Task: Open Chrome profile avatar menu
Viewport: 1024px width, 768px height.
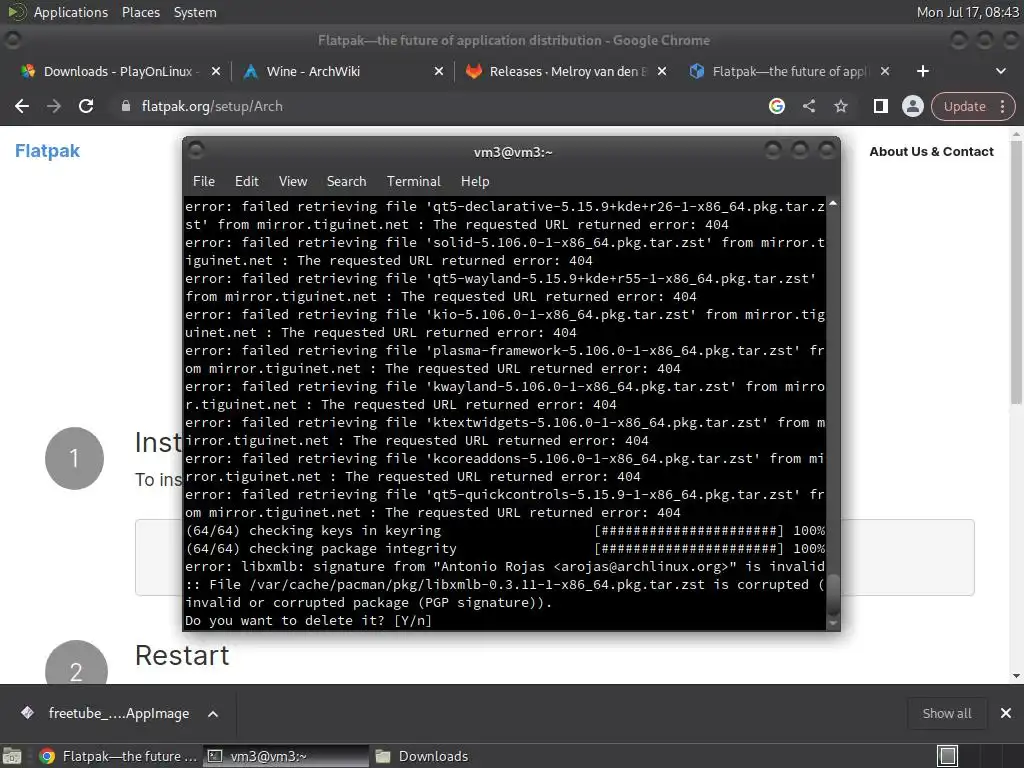Action: (x=912, y=106)
